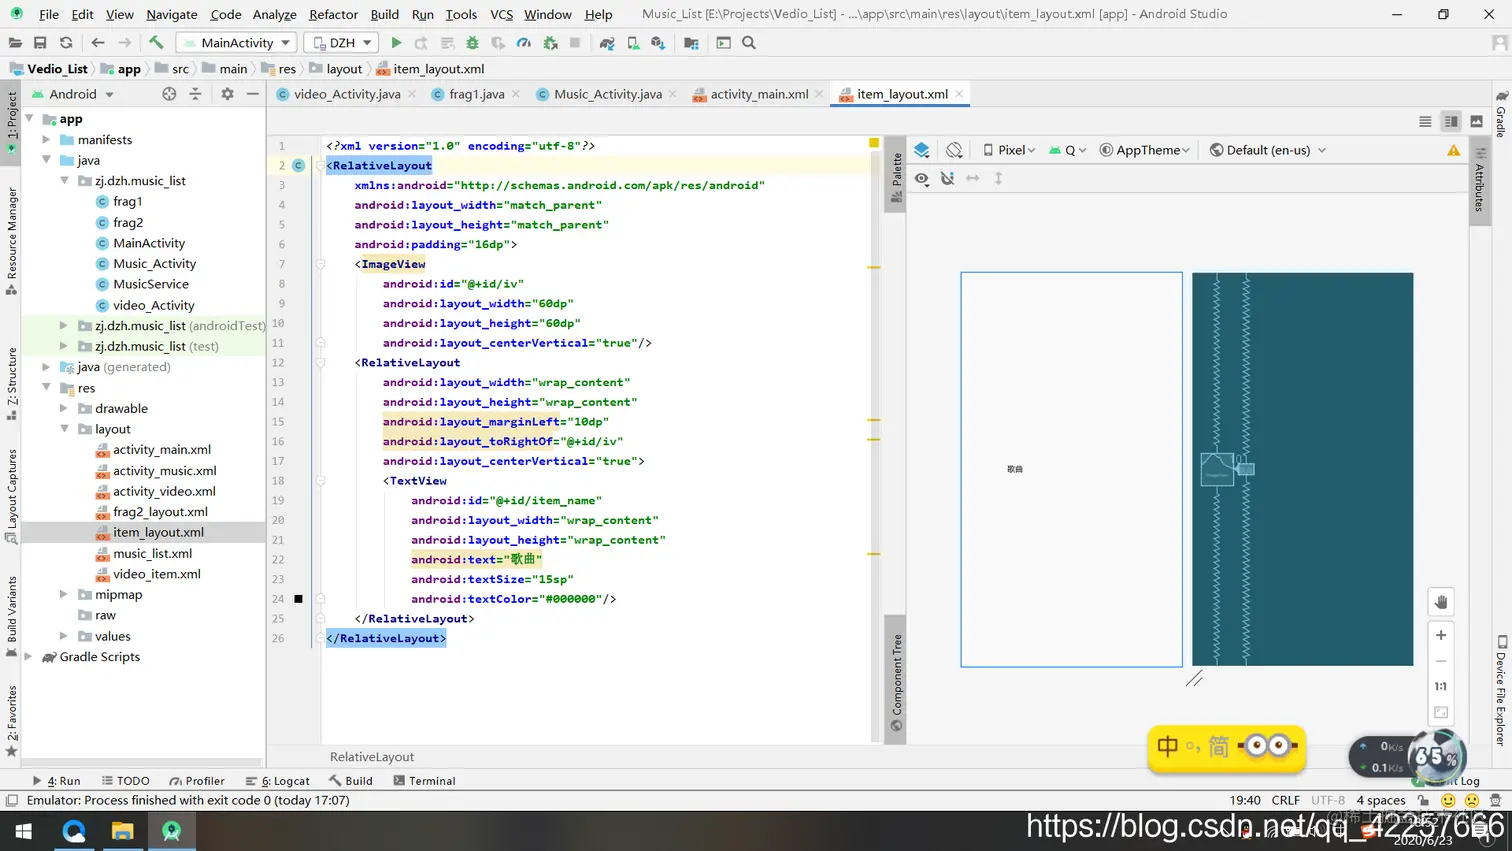Screen dimensions: 1512x851
Task: Switch to Design view mode icon
Action: pyautogui.click(x=1476, y=121)
